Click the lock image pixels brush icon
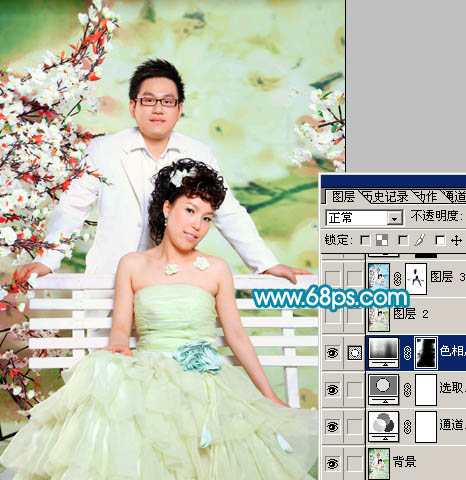Viewport: 466px width, 480px height. 420,240
